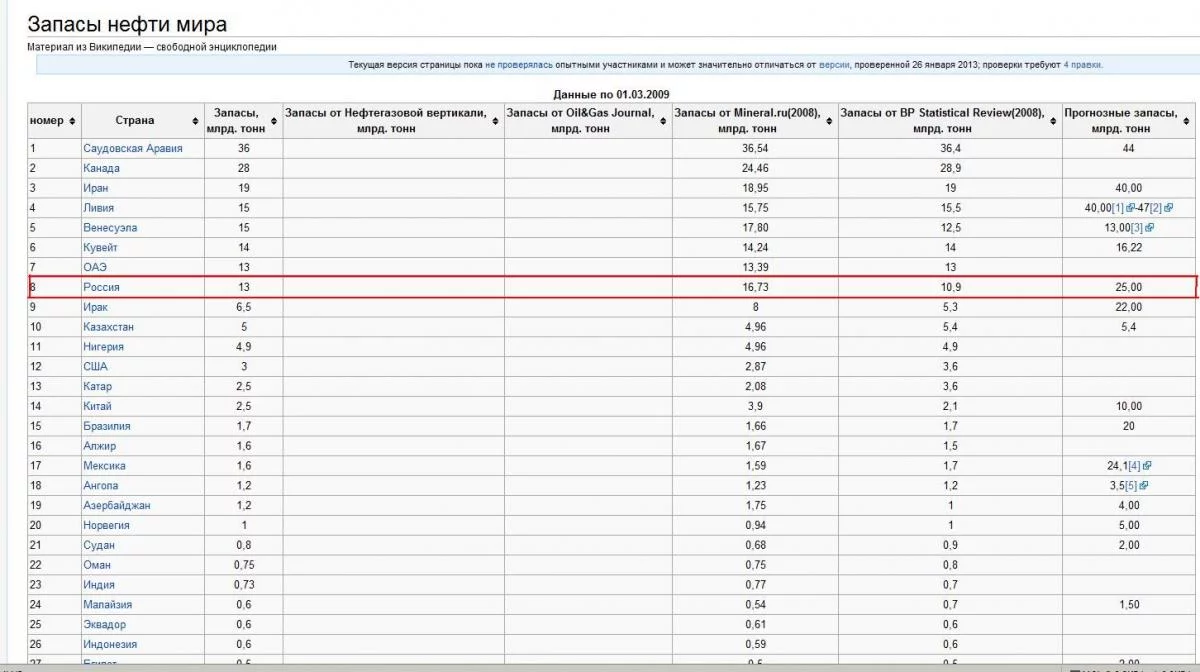
Task: Open external link icon in Мексика forecast cell
Action: click(1147, 466)
